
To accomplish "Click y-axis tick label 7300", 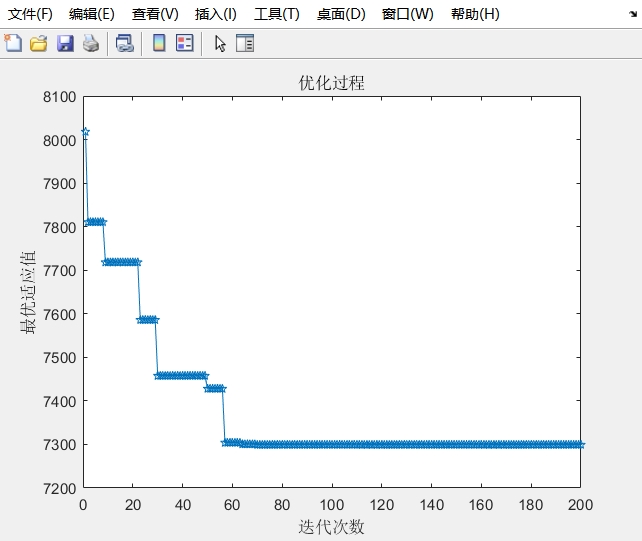I will click(60, 444).
